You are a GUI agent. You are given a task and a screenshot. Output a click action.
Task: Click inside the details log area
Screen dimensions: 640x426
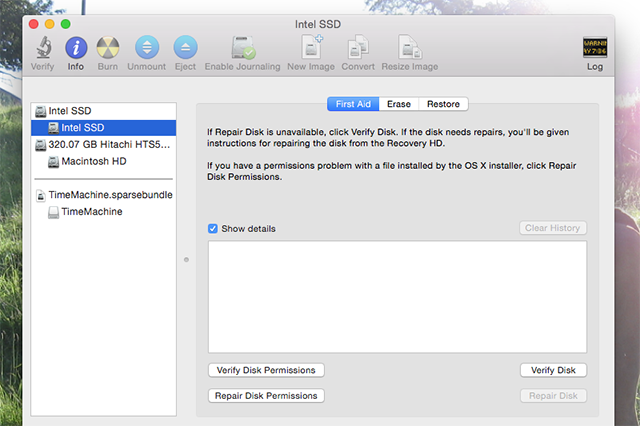coord(398,297)
